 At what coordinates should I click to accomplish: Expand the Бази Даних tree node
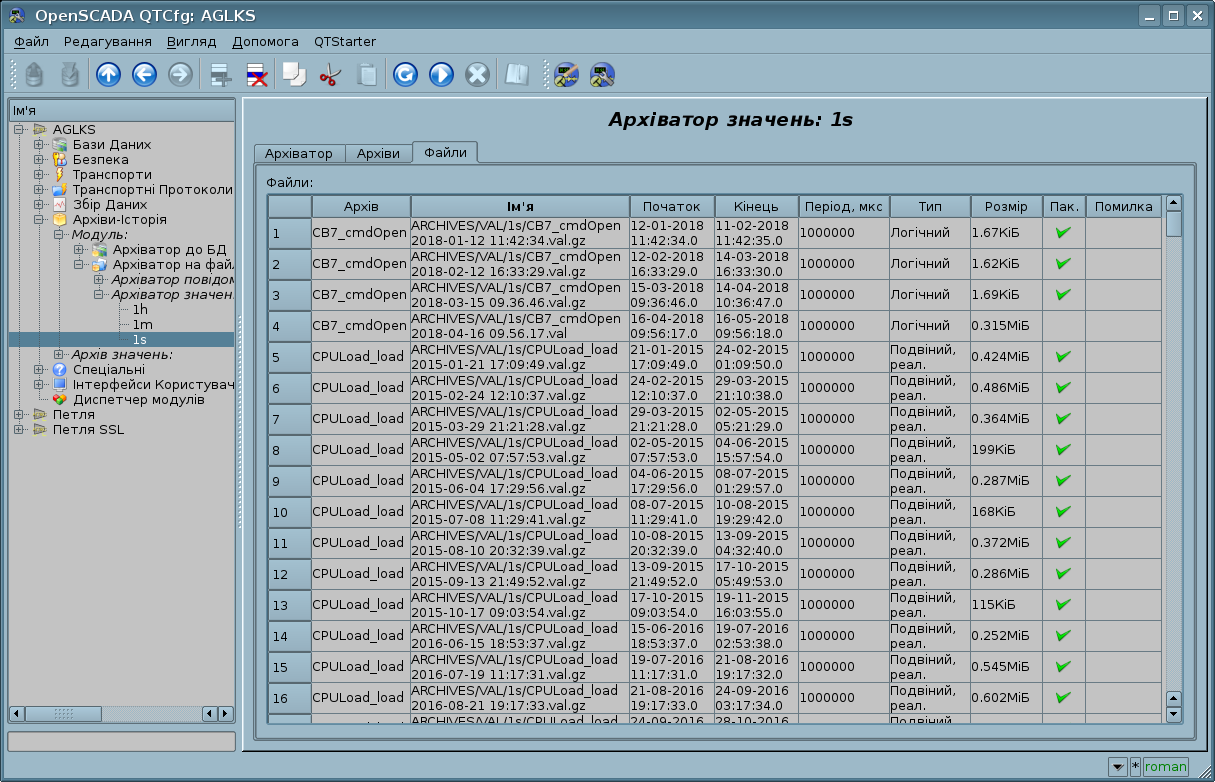(39, 145)
